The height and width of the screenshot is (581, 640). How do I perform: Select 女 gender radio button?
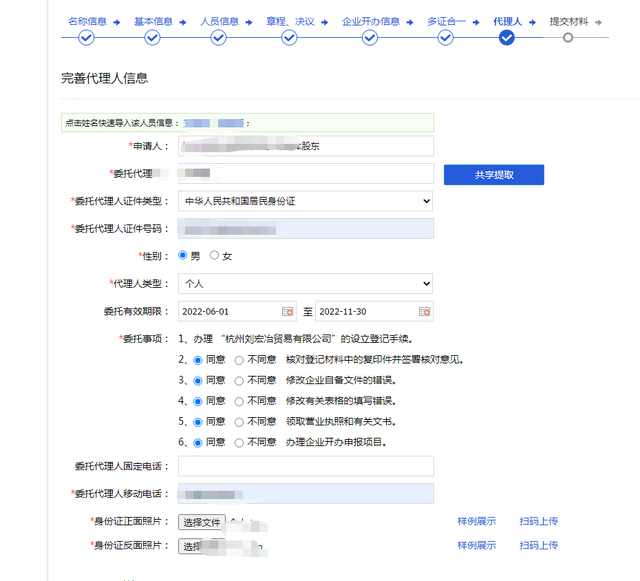pos(214,256)
